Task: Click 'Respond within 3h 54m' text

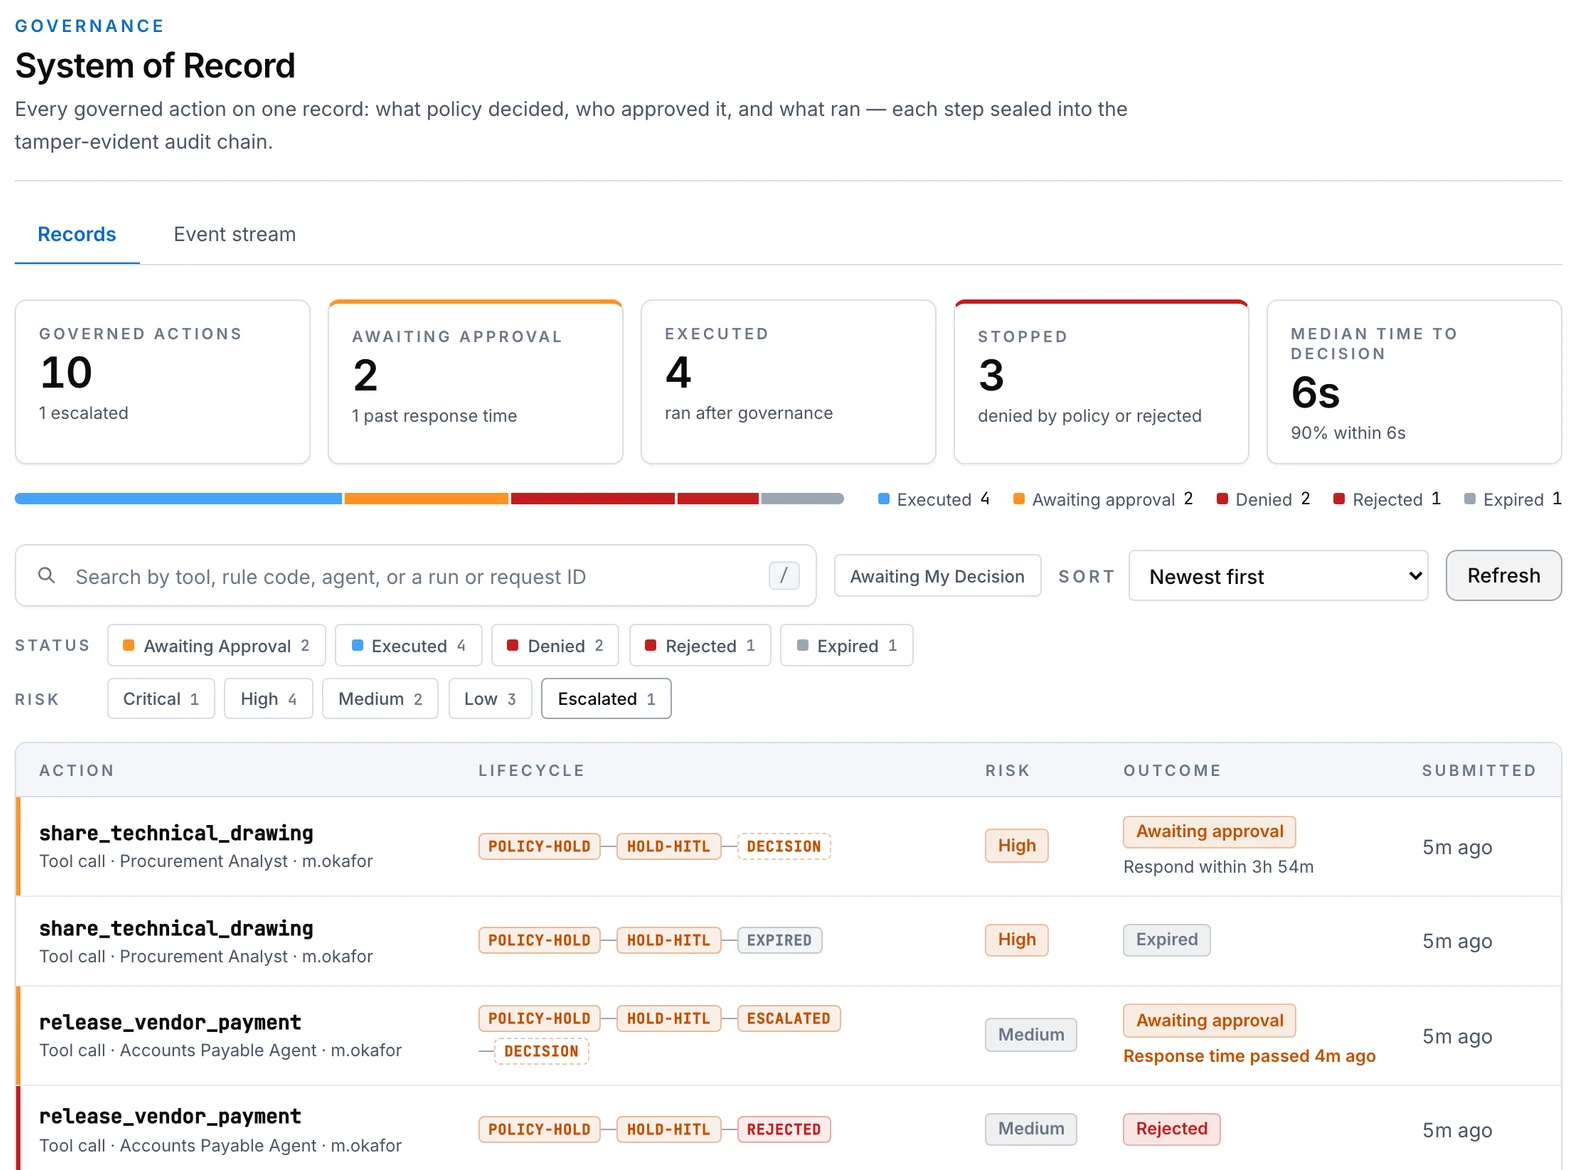Action: 1218,867
